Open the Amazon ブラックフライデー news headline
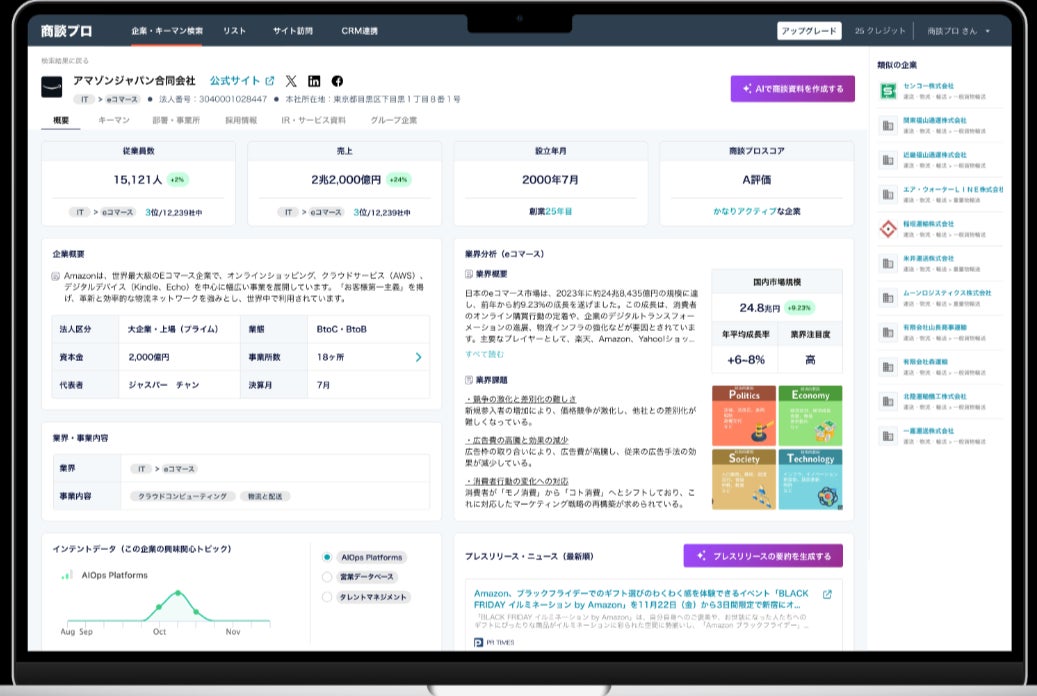Image resolution: width=1037 pixels, height=696 pixels. click(641, 599)
